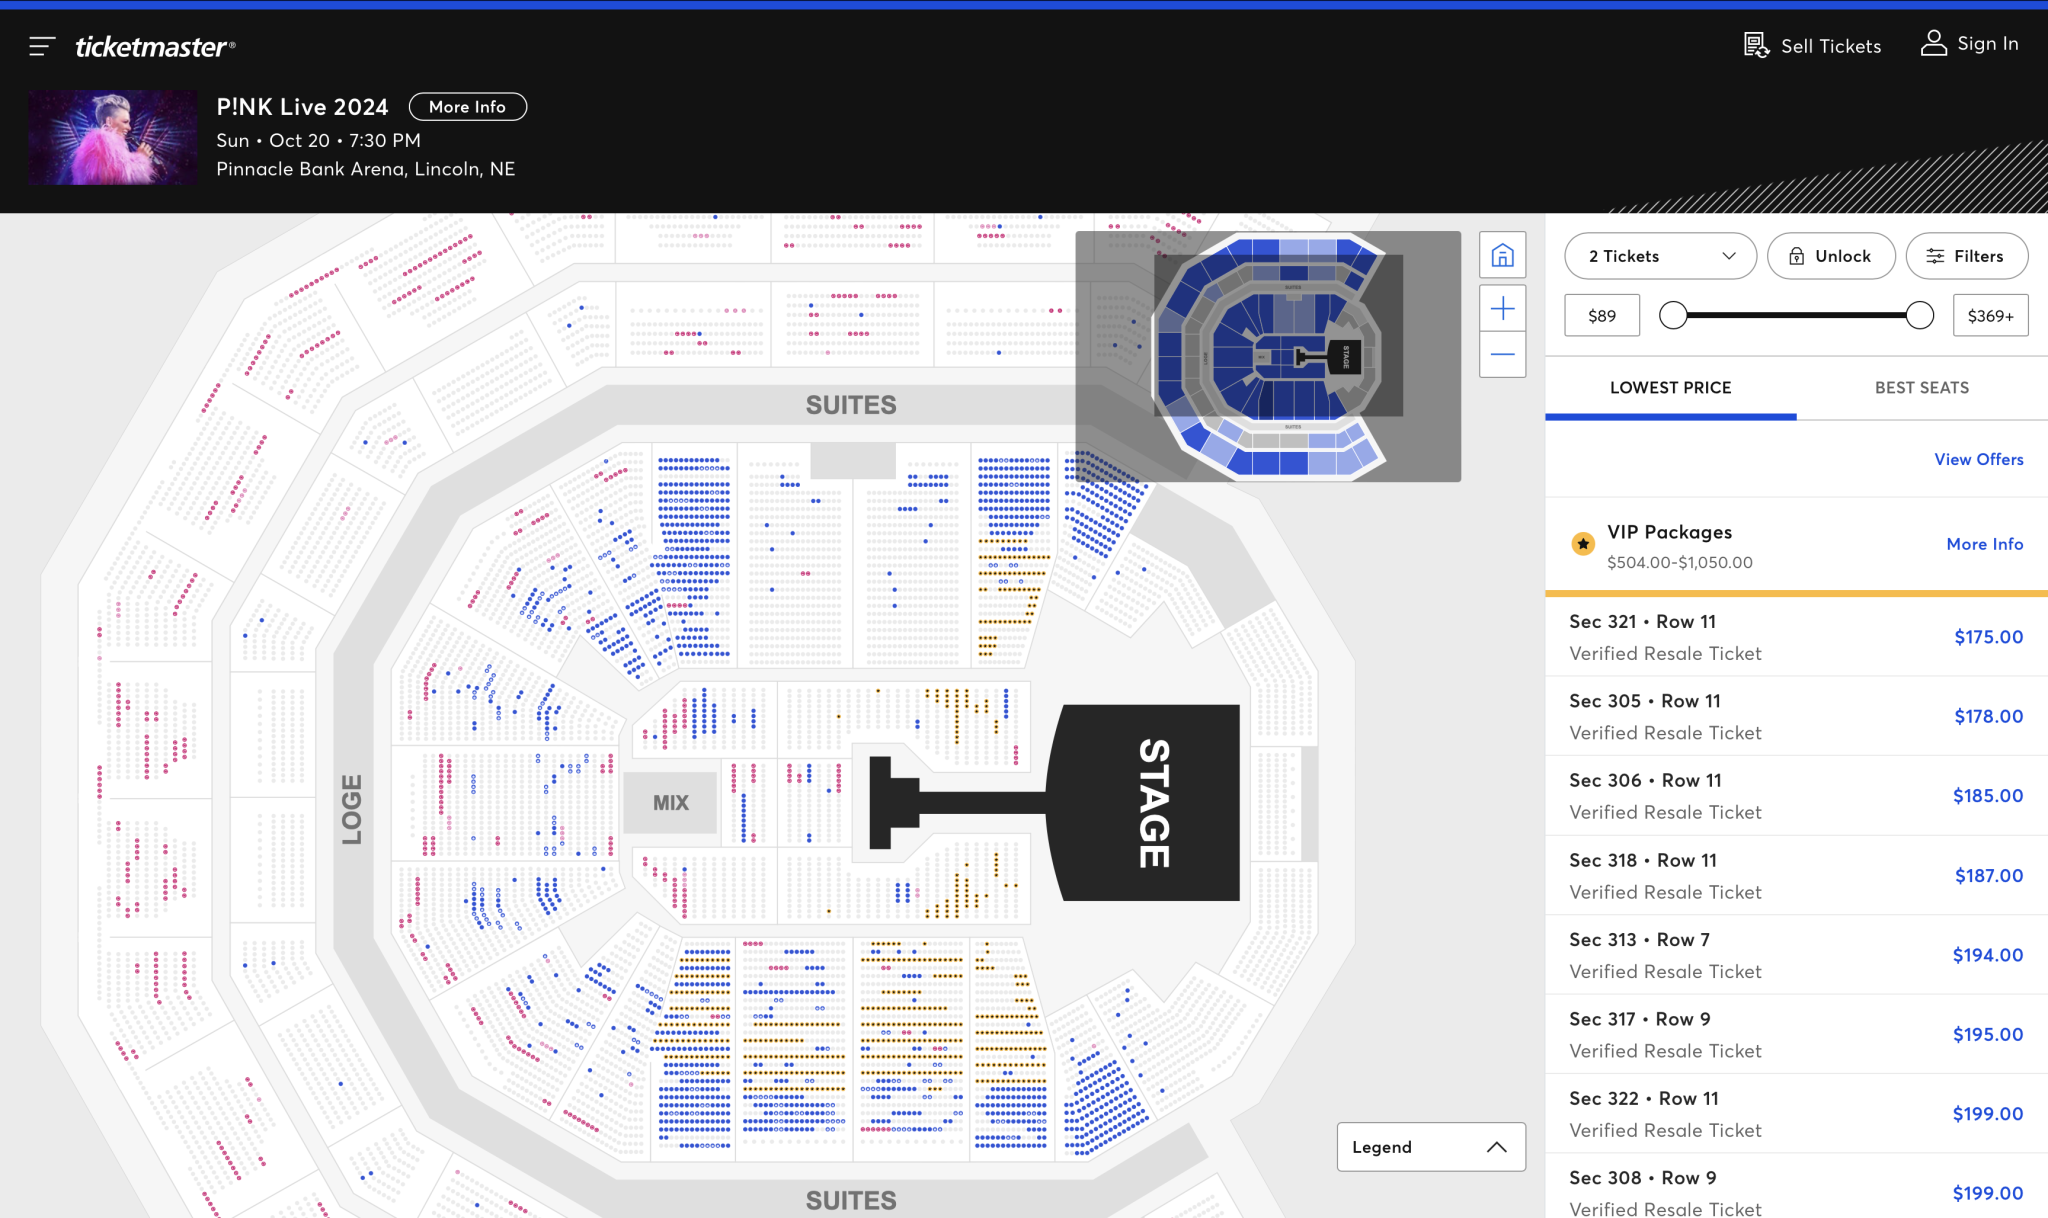The width and height of the screenshot is (2048, 1218).
Task: Expand More Info for the event
Action: pos(467,106)
